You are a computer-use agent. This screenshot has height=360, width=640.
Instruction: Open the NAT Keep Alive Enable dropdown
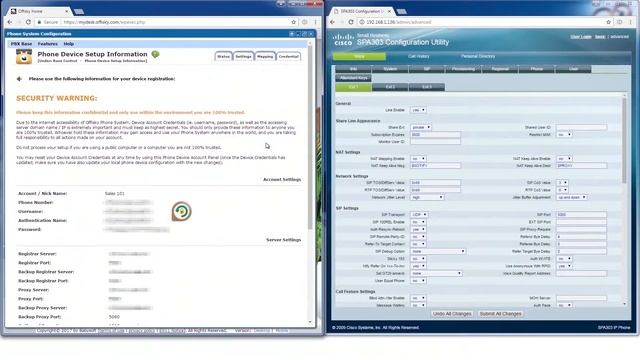click(x=564, y=158)
